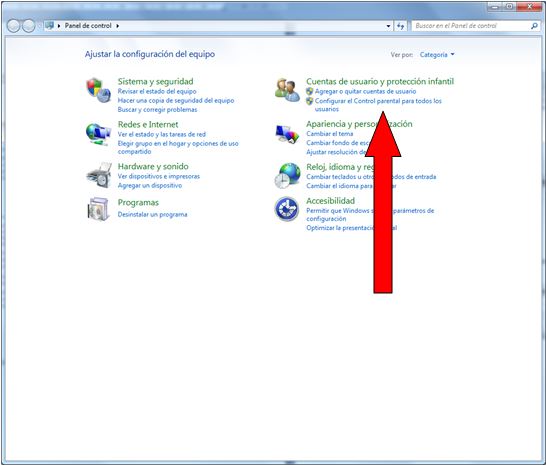Image resolution: width=546 pixels, height=465 pixels.
Task: Go back with the navigation back button
Action: (13, 26)
